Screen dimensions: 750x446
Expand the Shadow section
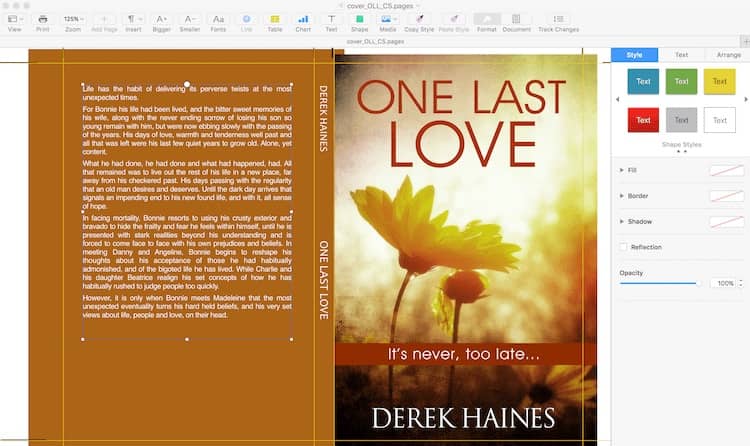pos(621,222)
